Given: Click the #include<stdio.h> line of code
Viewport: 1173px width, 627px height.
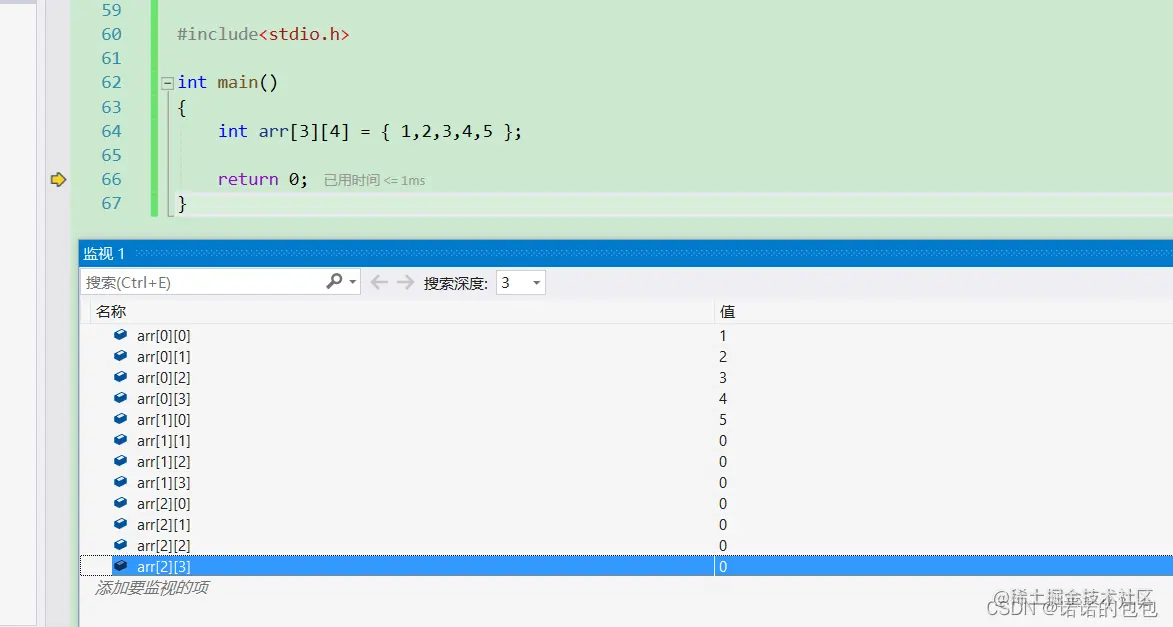Looking at the screenshot, I should coord(263,34).
